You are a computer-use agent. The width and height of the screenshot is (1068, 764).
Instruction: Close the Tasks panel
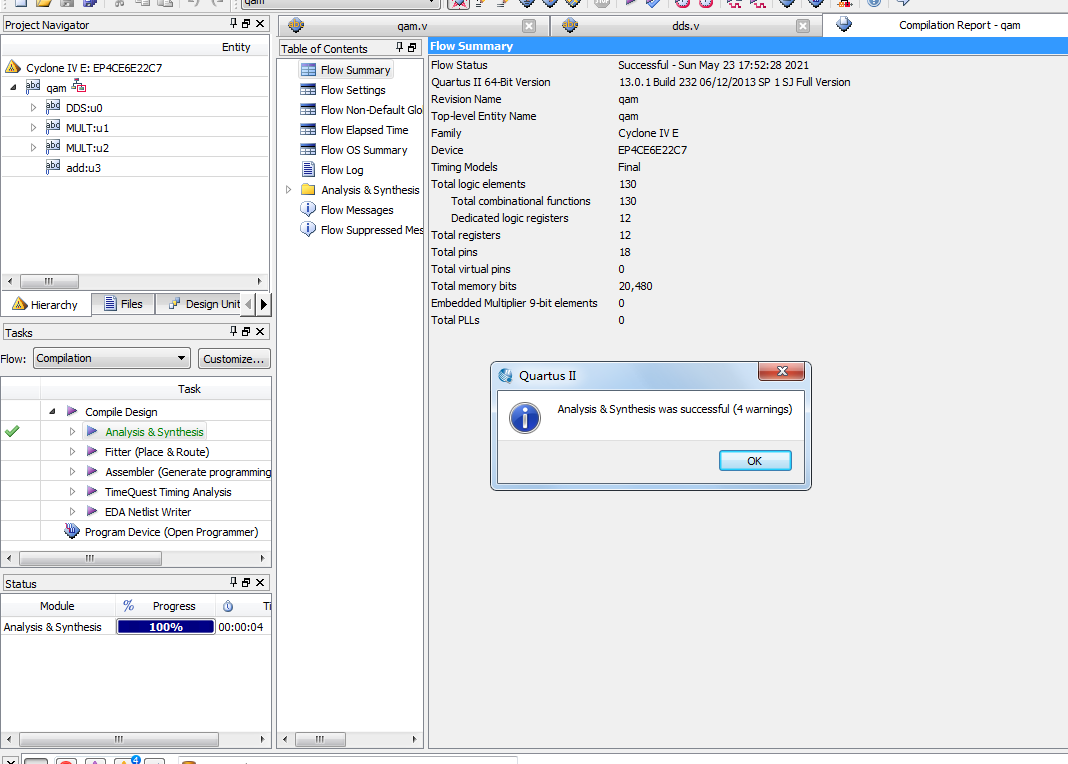[260, 332]
